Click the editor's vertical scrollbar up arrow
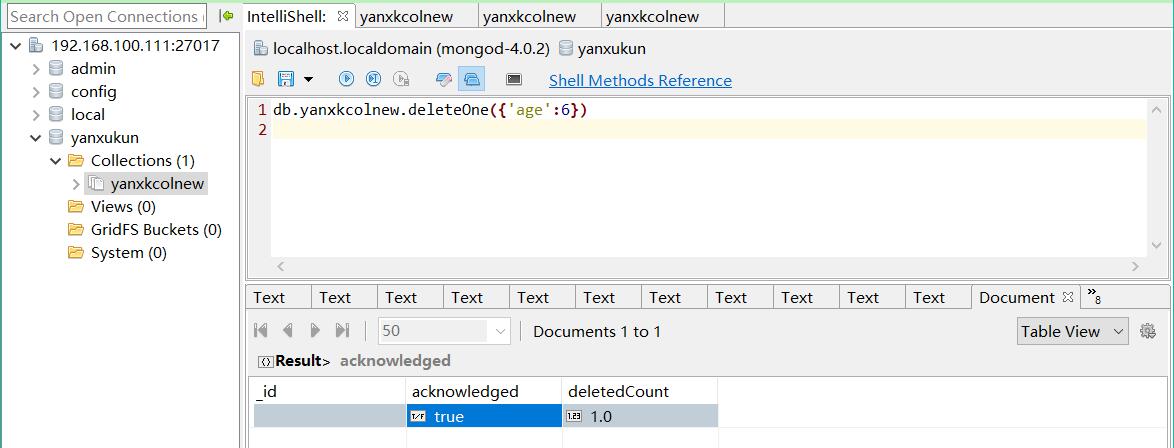Viewport: 1174px width, 448px height. [1157, 110]
